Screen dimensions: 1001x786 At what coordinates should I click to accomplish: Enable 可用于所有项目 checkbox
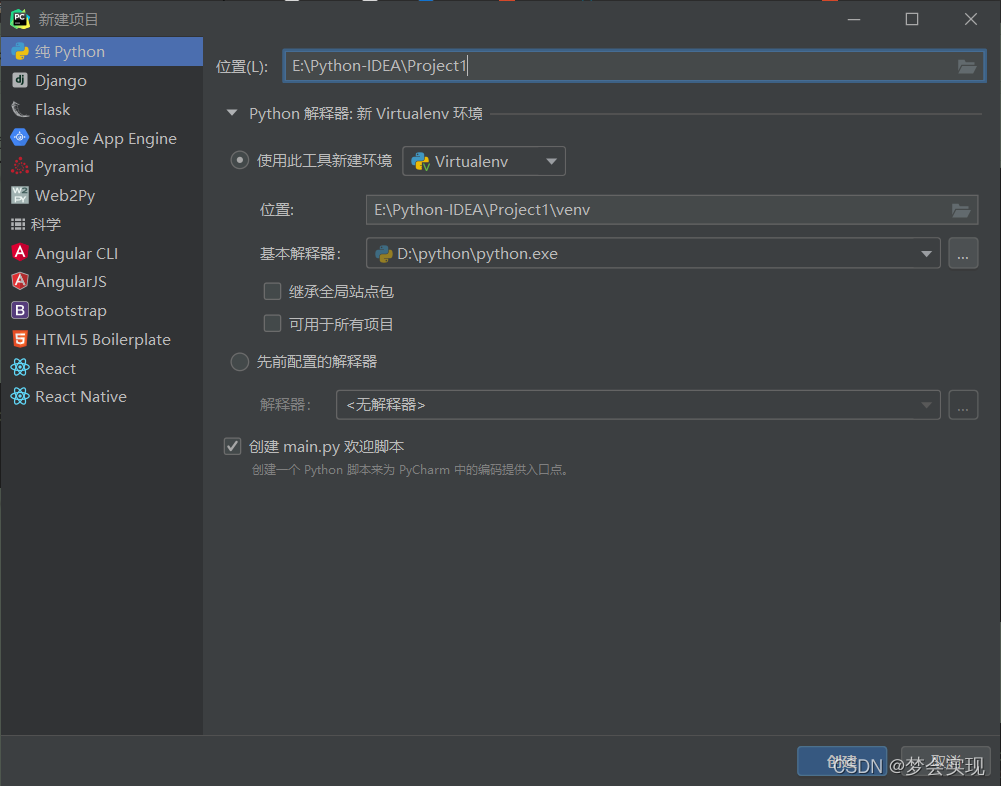tap(273, 324)
